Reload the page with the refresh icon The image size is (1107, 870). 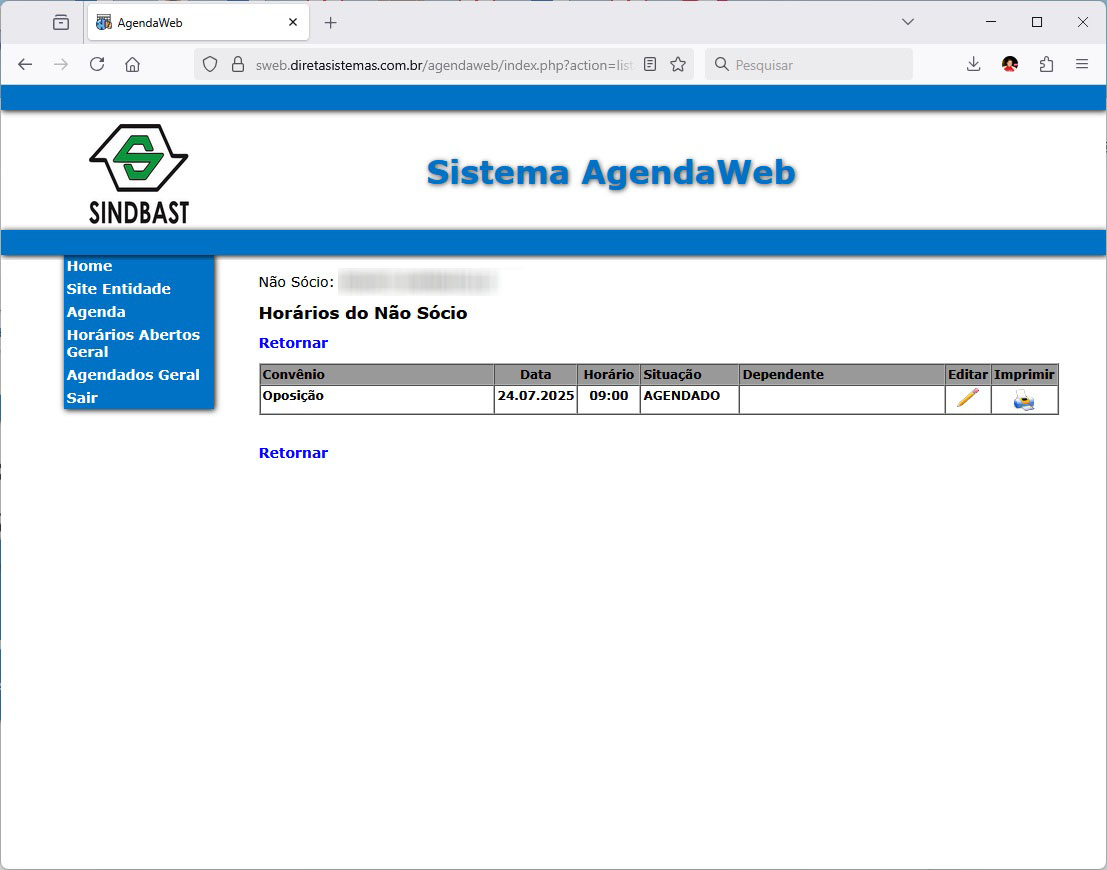(97, 65)
